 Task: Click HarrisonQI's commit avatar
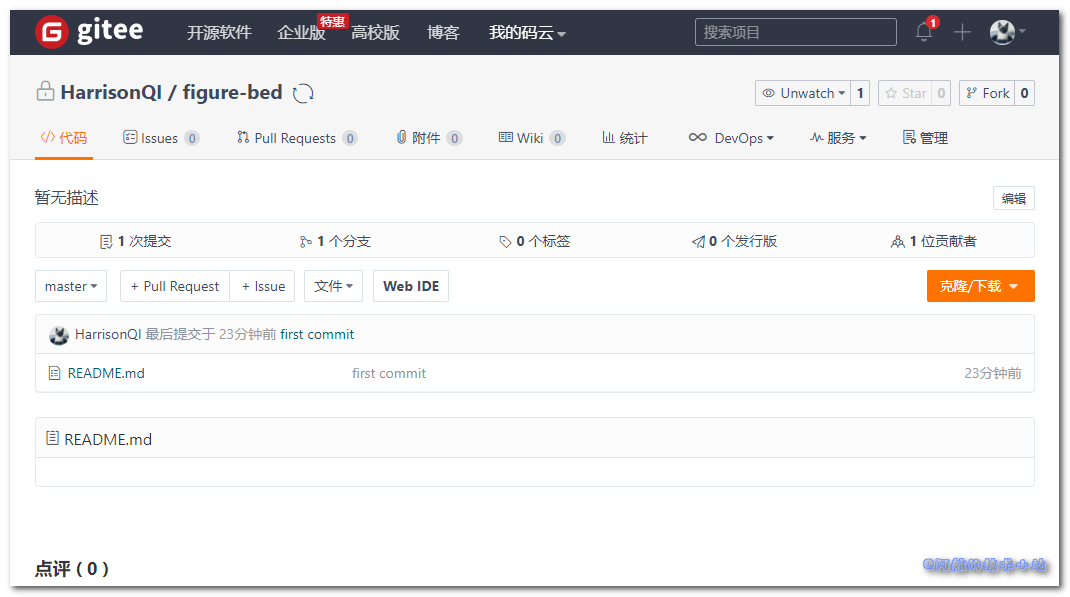click(59, 335)
